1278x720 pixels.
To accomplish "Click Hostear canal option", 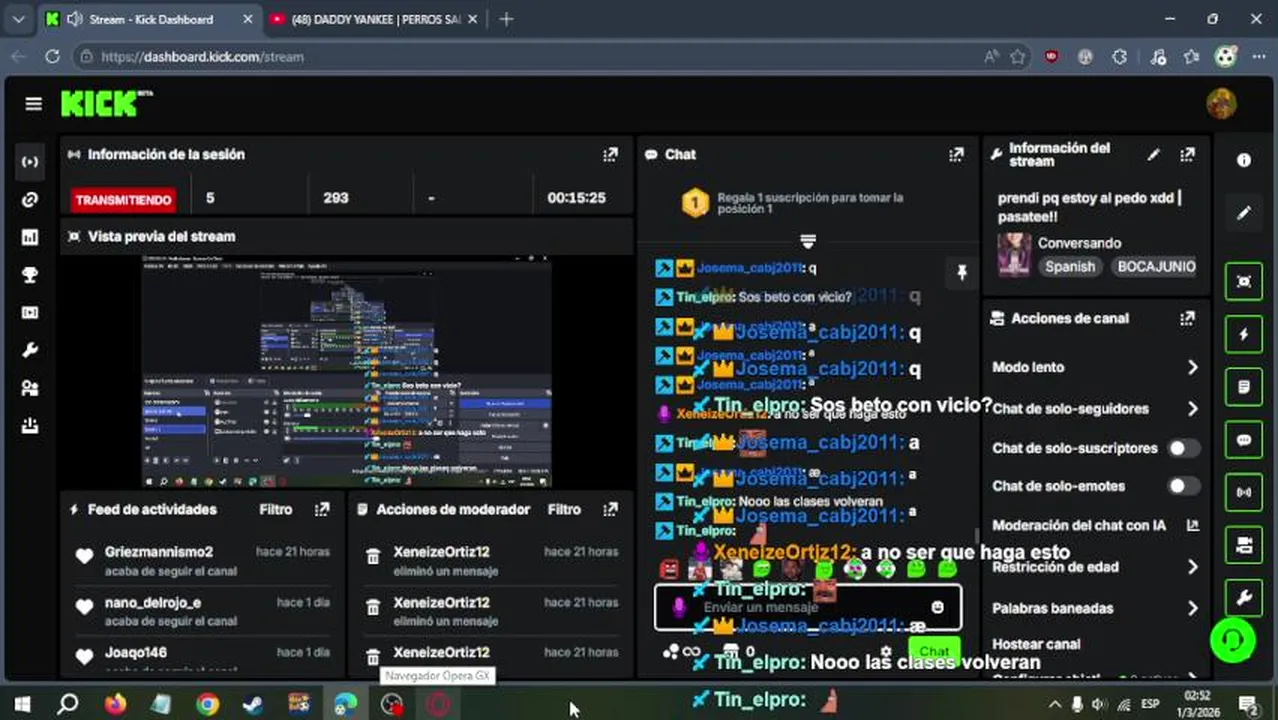I will tap(1036, 645).
